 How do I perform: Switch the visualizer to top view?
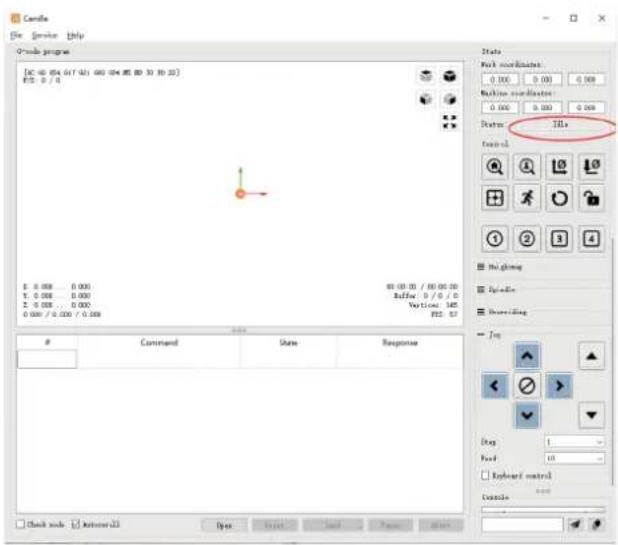[x=426, y=75]
